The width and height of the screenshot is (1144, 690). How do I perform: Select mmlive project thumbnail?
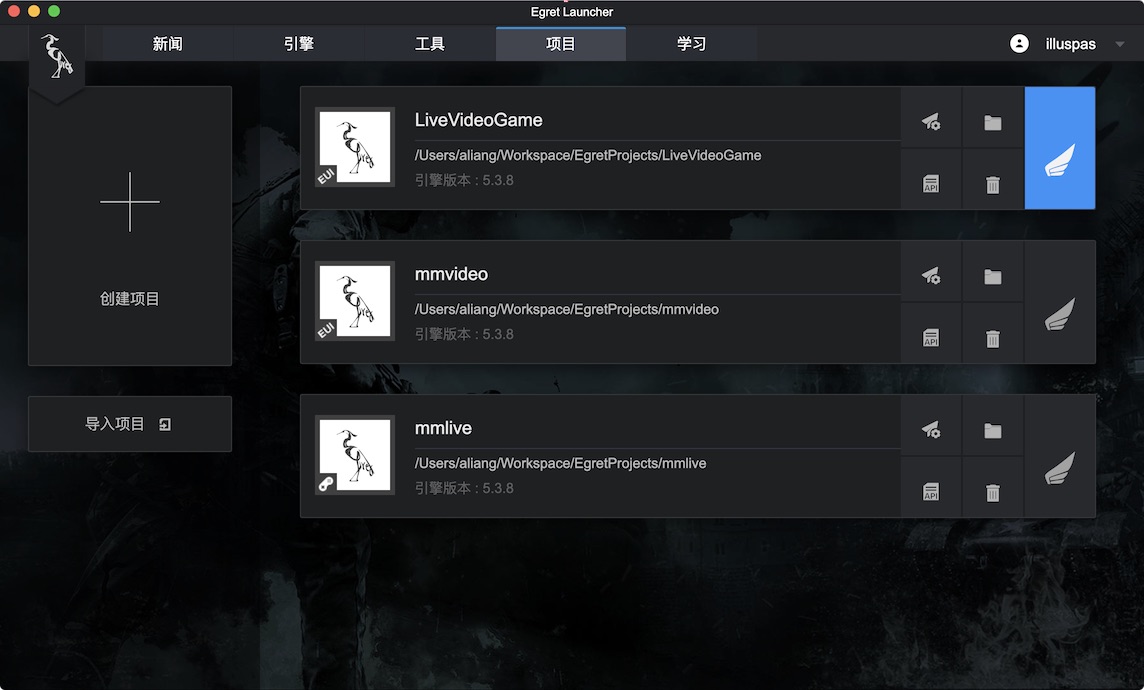tap(355, 454)
